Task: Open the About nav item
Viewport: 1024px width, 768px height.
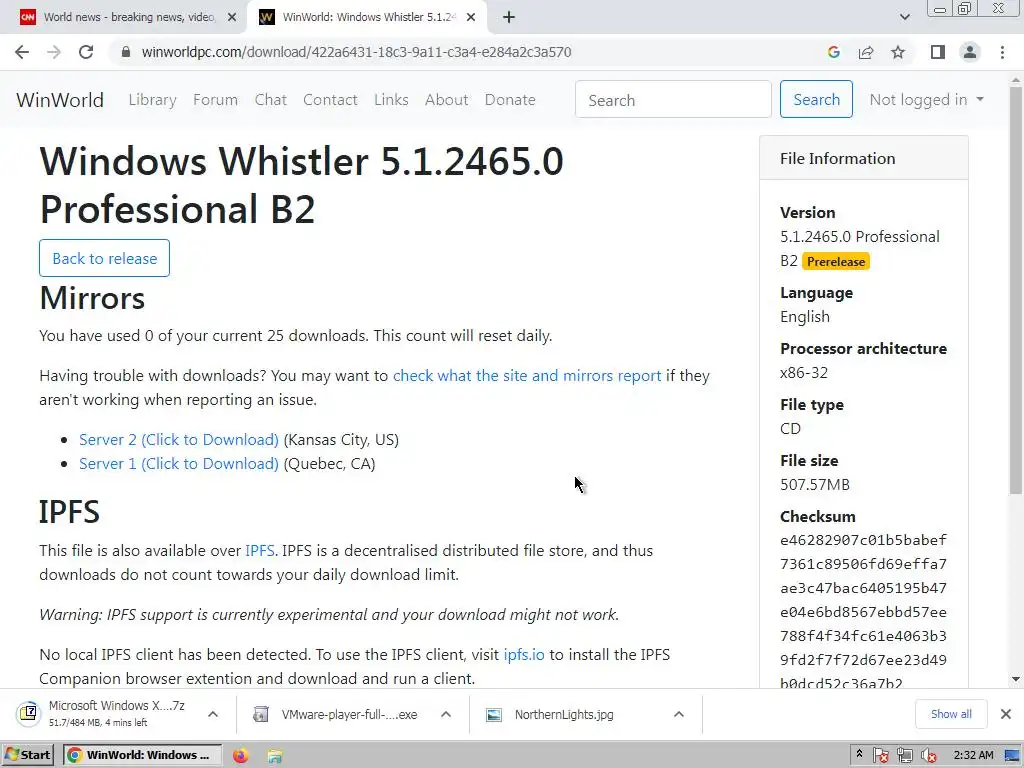Action: tap(447, 100)
